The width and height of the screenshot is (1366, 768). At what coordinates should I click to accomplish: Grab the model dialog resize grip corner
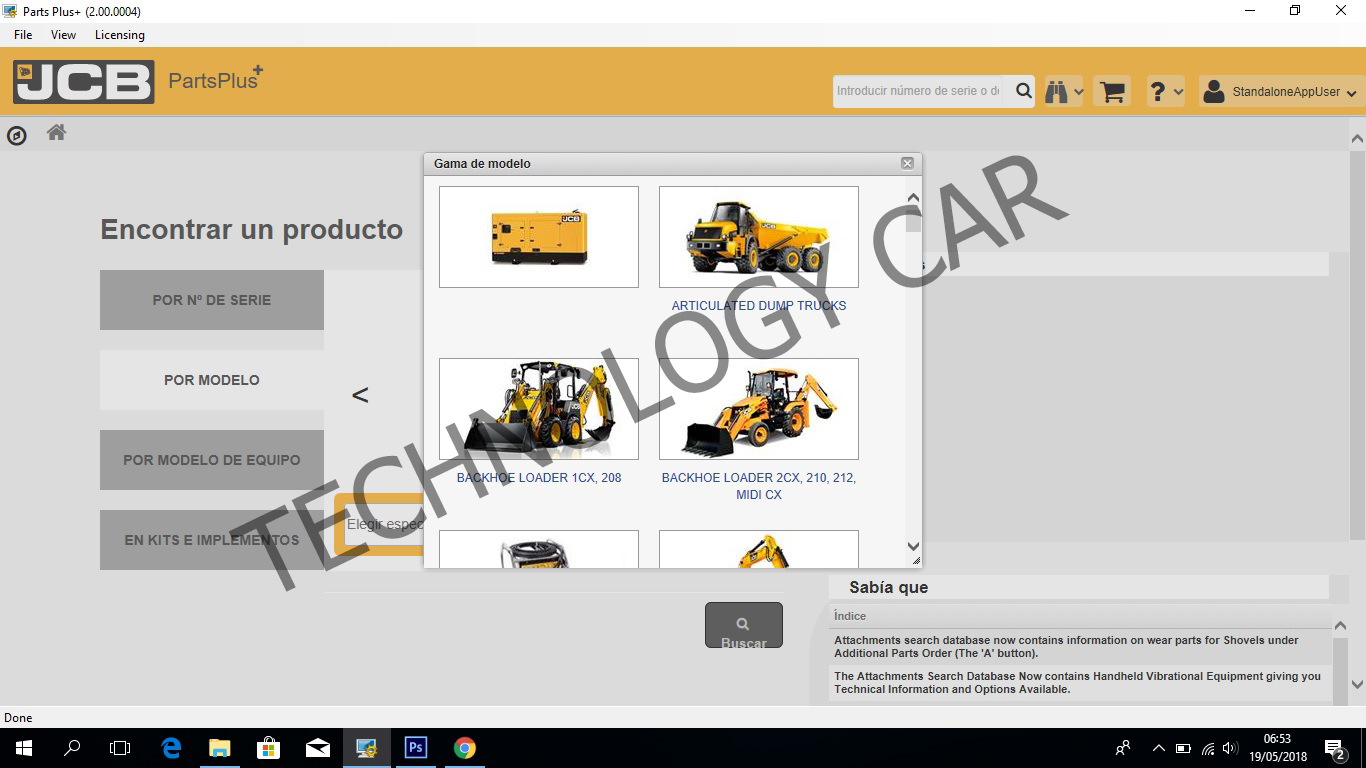915,562
